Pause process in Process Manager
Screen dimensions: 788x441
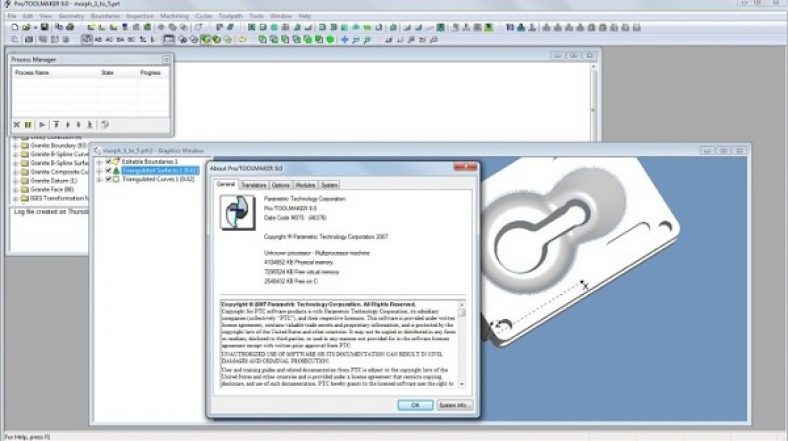click(x=28, y=125)
